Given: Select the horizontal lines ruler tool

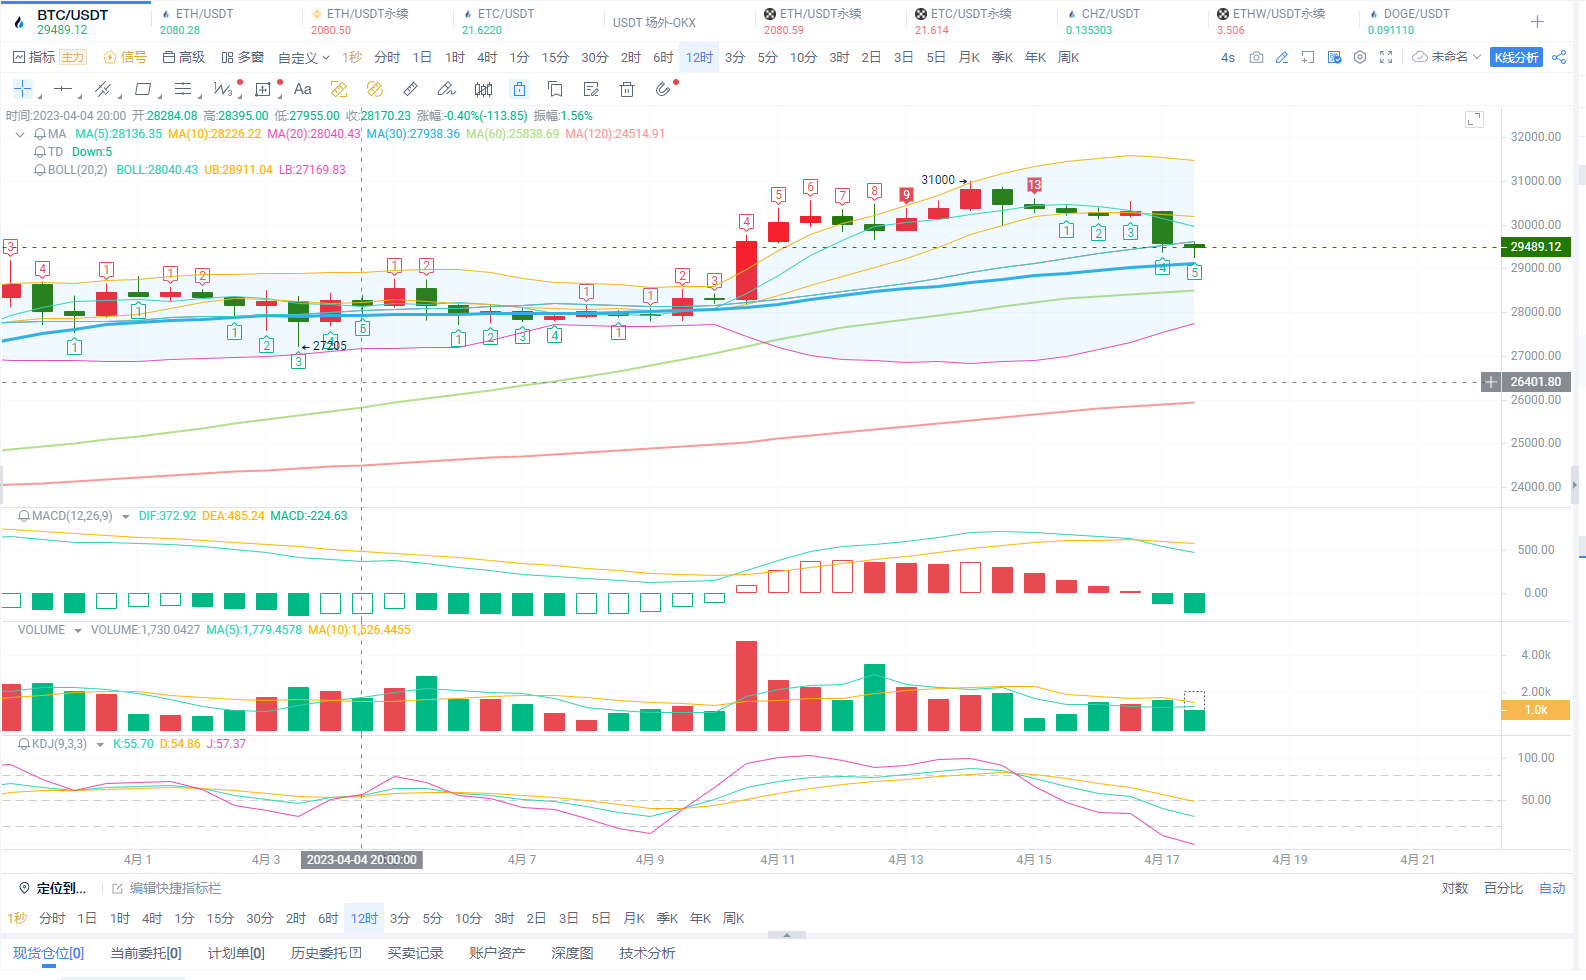Looking at the screenshot, I should click(x=183, y=89).
